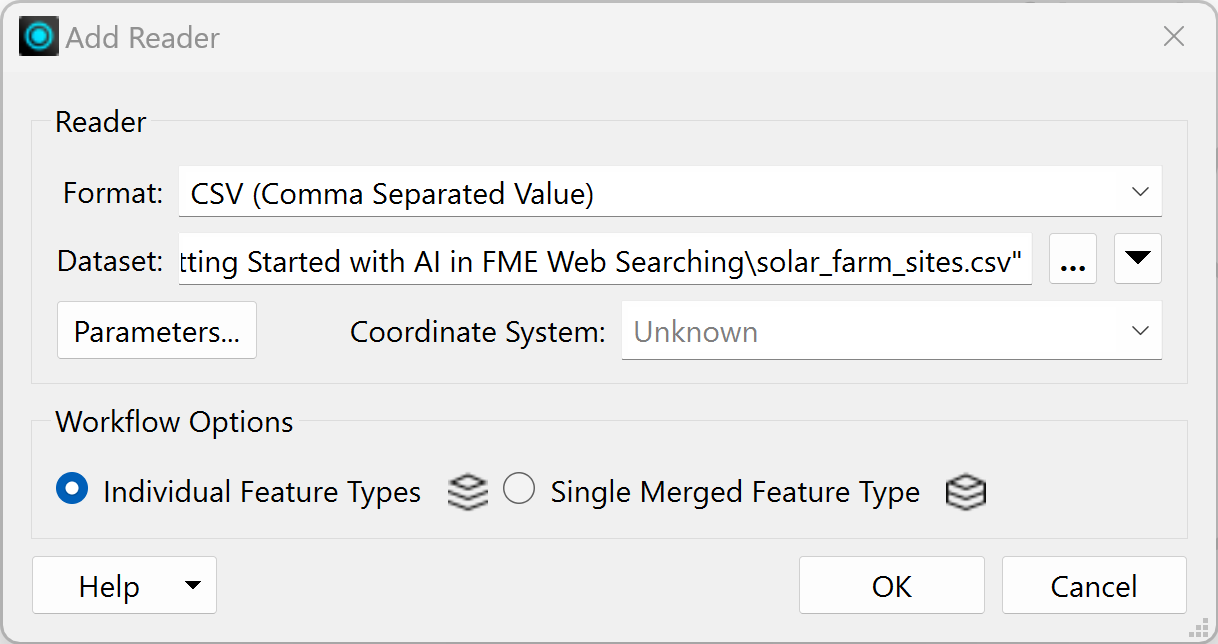Click the CSV (Comma Separated Value) format field
This screenshot has width=1218, height=644.
[670, 191]
